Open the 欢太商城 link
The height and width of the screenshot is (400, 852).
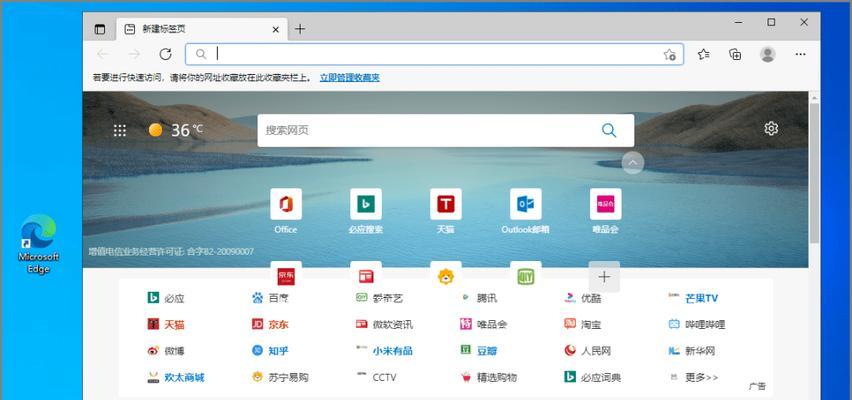tap(176, 377)
